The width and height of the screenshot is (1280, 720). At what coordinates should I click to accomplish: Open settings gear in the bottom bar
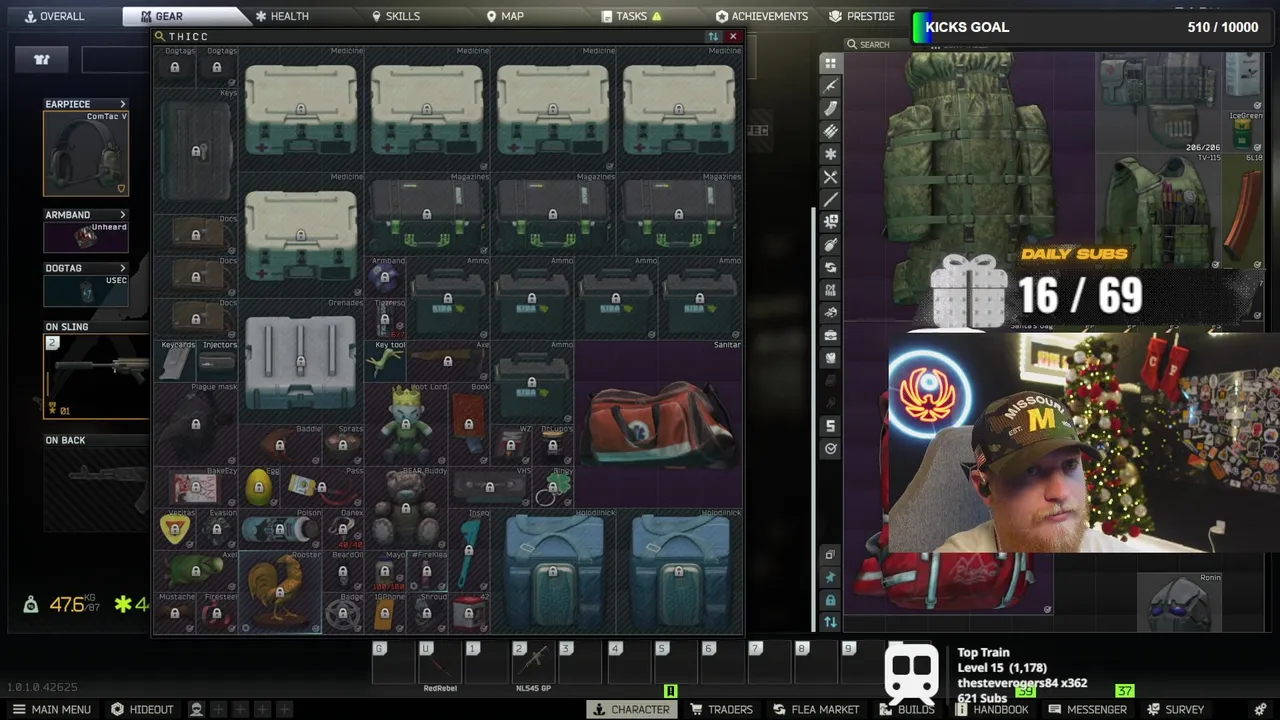1259,709
